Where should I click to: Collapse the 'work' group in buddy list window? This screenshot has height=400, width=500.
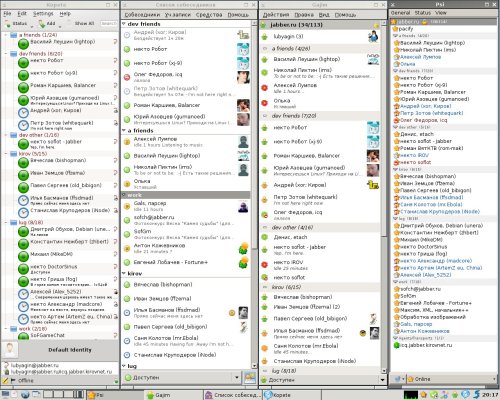click(124, 195)
